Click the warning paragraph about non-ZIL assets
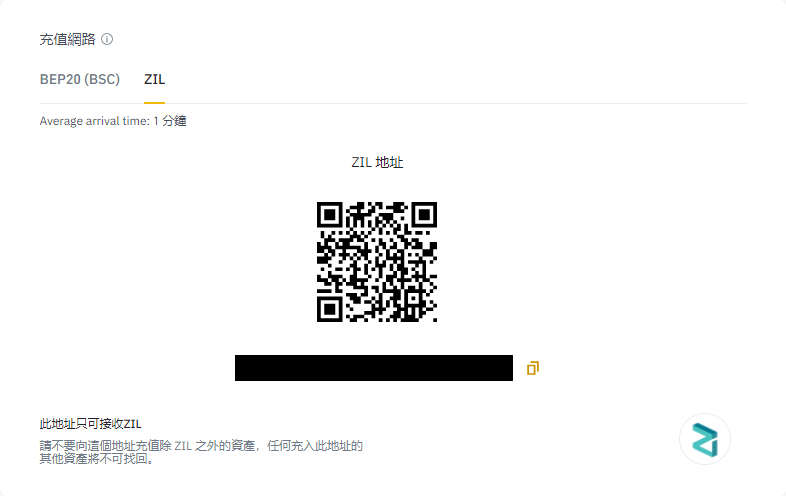Screen dimensions: 786x496 coord(201,452)
